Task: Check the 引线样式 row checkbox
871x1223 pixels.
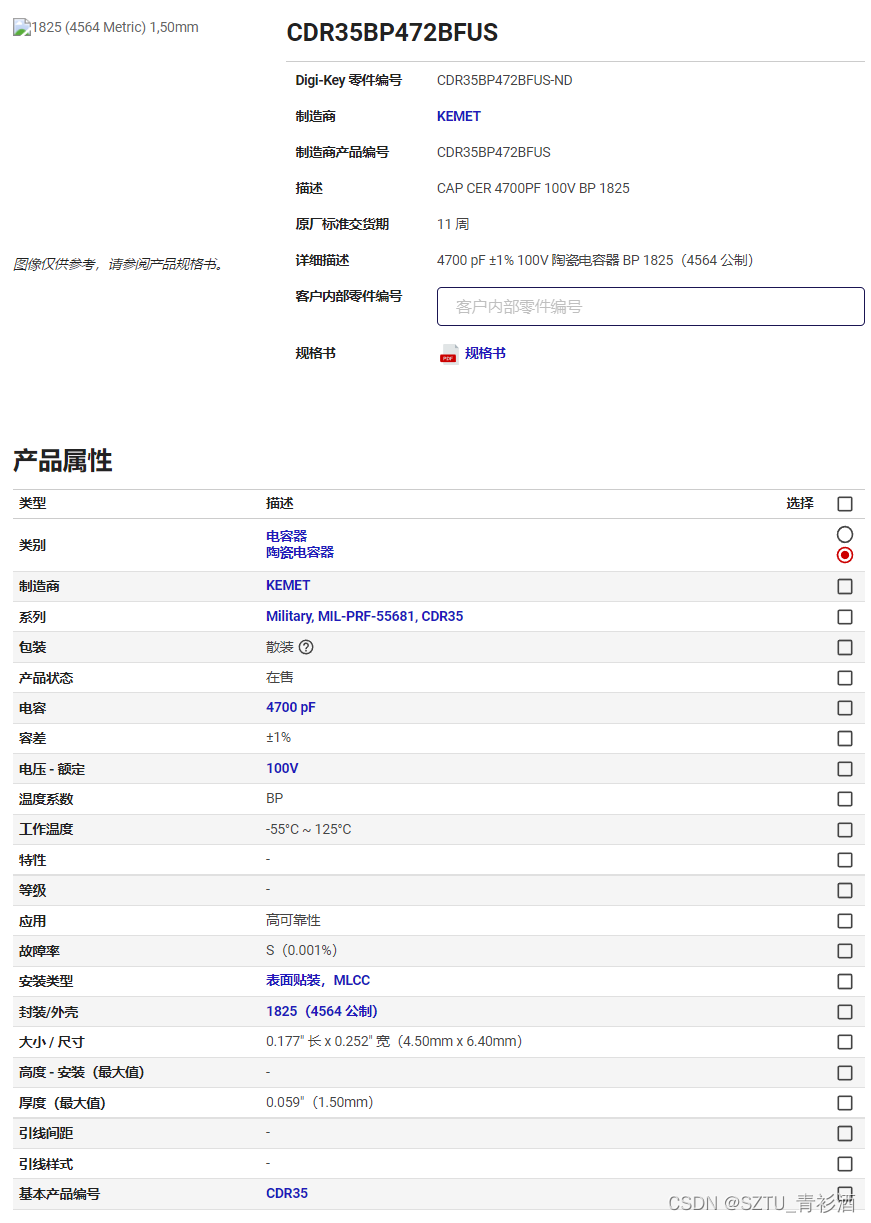Action: (845, 1164)
